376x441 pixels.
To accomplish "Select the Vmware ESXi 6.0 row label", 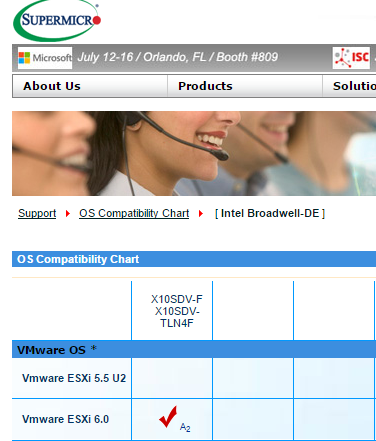I will pyautogui.click(x=65, y=419).
